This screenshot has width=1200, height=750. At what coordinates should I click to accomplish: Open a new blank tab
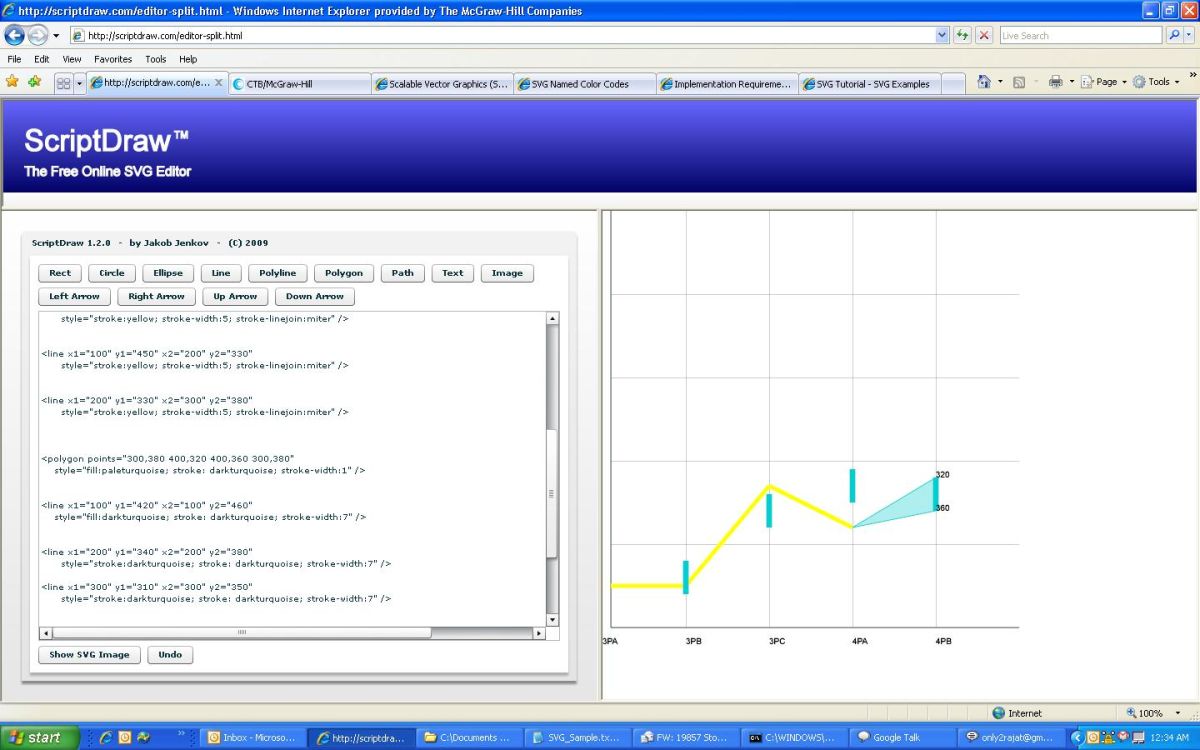tap(953, 84)
